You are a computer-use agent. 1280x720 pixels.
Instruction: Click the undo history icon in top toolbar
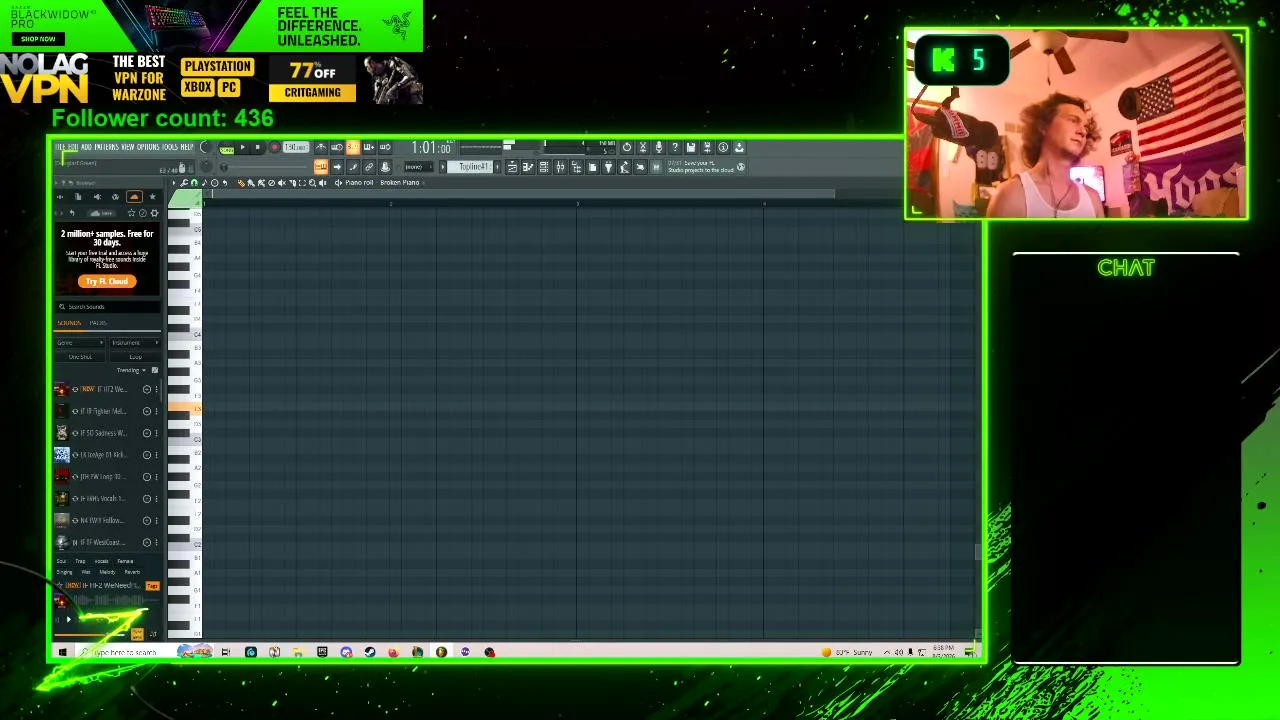coord(627,147)
